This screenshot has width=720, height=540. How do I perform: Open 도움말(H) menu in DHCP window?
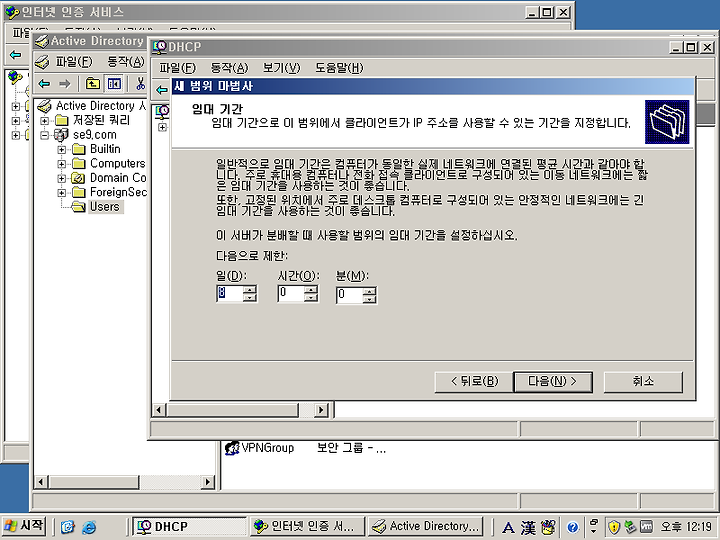pos(339,68)
